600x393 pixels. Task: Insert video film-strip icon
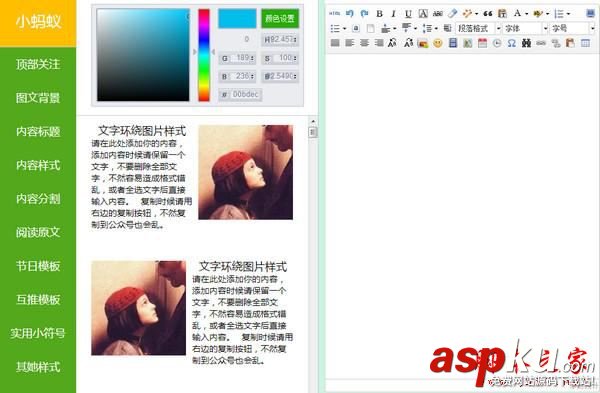tap(453, 43)
